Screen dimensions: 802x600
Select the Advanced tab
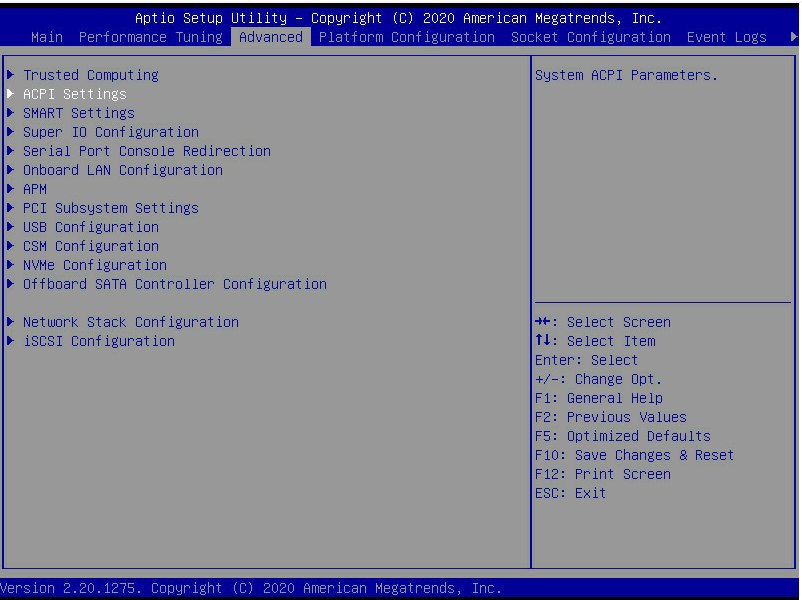point(271,37)
